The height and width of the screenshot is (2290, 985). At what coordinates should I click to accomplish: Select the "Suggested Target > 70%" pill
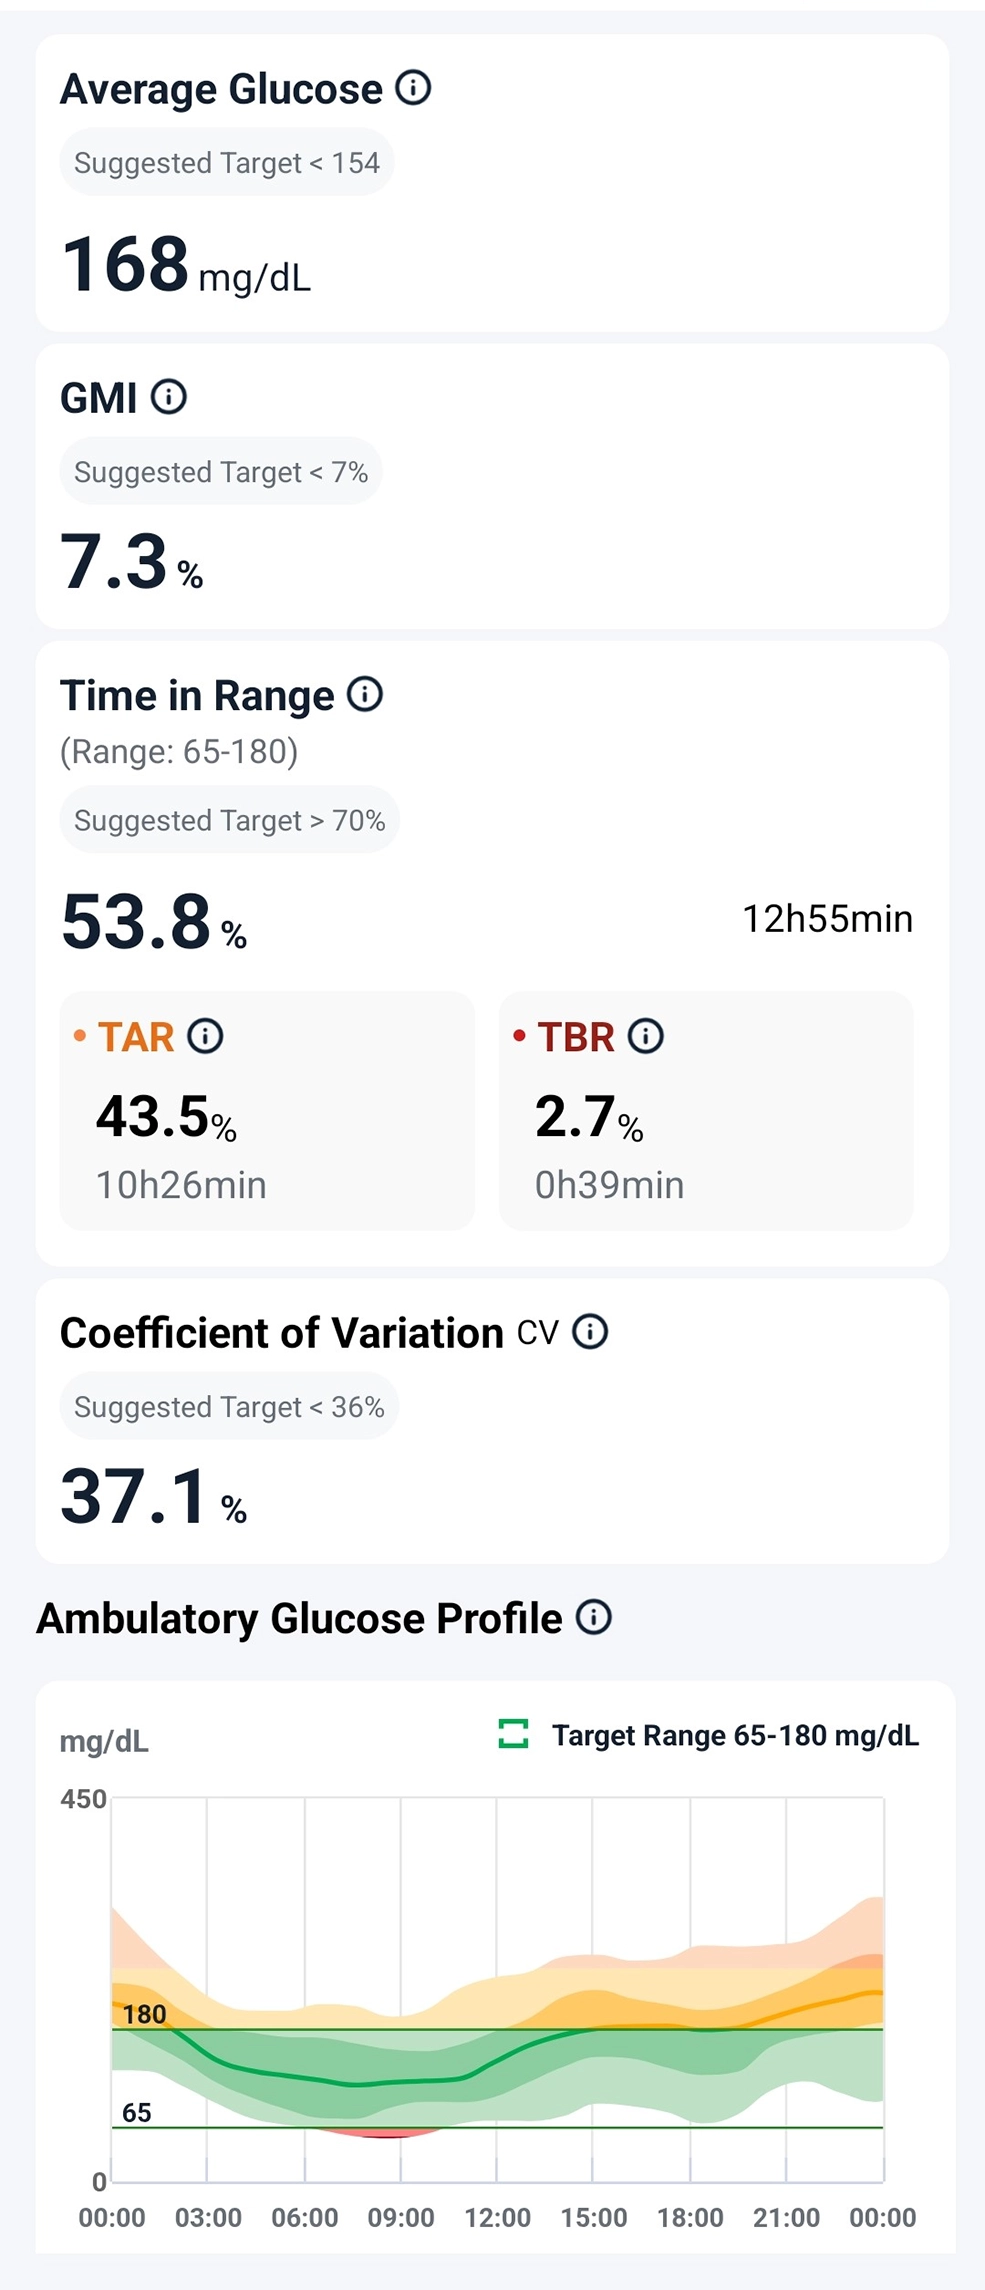[229, 821]
